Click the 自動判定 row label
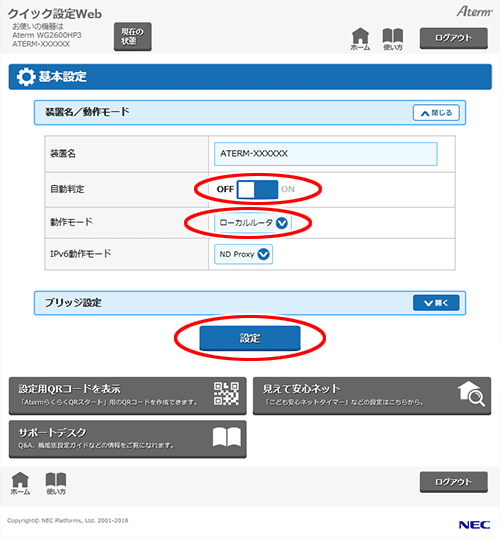The image size is (500, 538). click(67, 189)
